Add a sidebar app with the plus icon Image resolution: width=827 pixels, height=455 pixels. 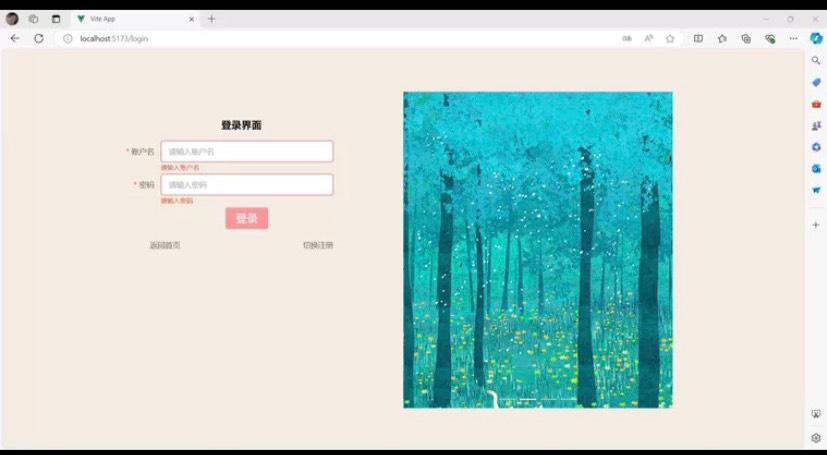tap(816, 225)
